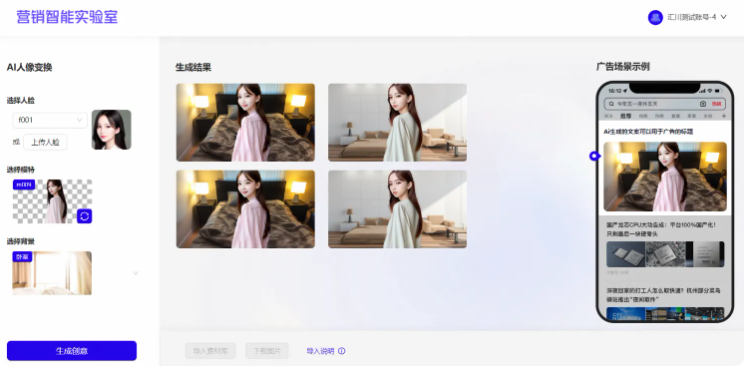The image size is (744, 366).
Task: Click the 生成创意 generate button
Action: point(72,351)
